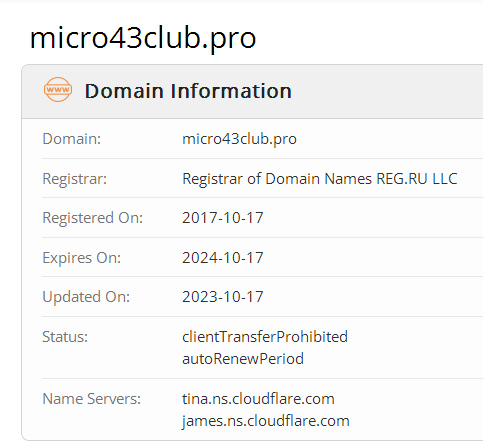Select the Domain Information heading
The image size is (483, 446).
tap(188, 91)
